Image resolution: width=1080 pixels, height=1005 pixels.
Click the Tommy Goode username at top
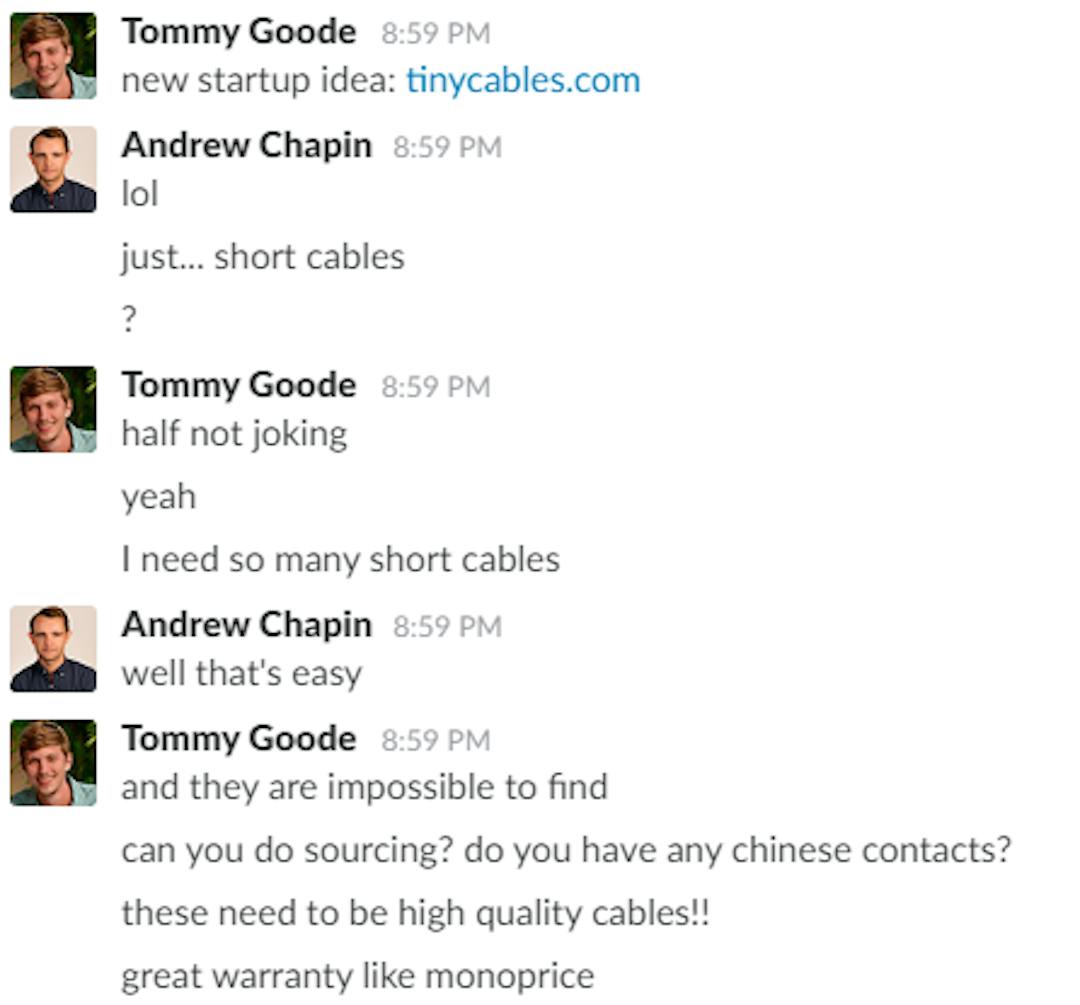click(239, 31)
